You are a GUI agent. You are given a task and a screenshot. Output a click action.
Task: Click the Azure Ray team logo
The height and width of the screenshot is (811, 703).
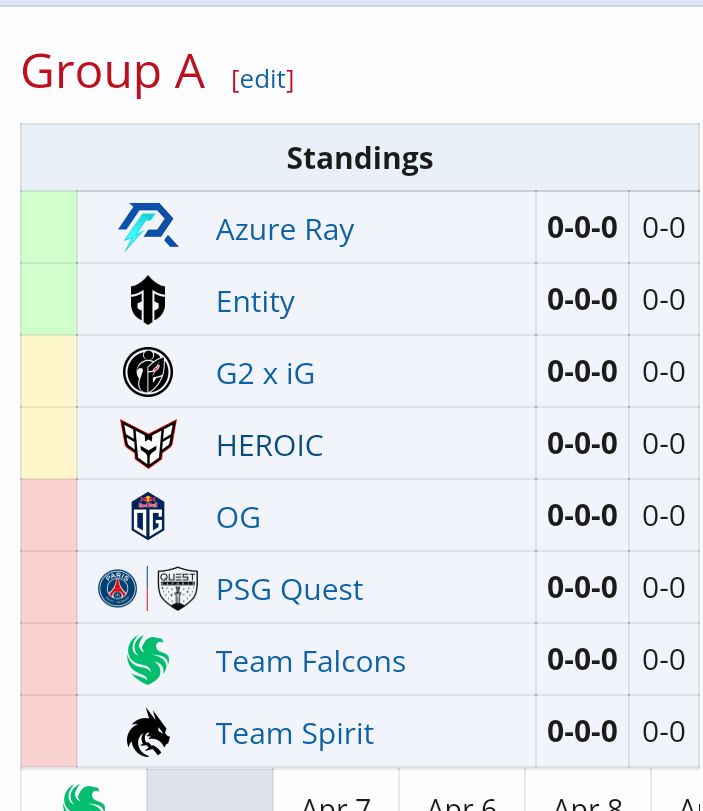(148, 228)
